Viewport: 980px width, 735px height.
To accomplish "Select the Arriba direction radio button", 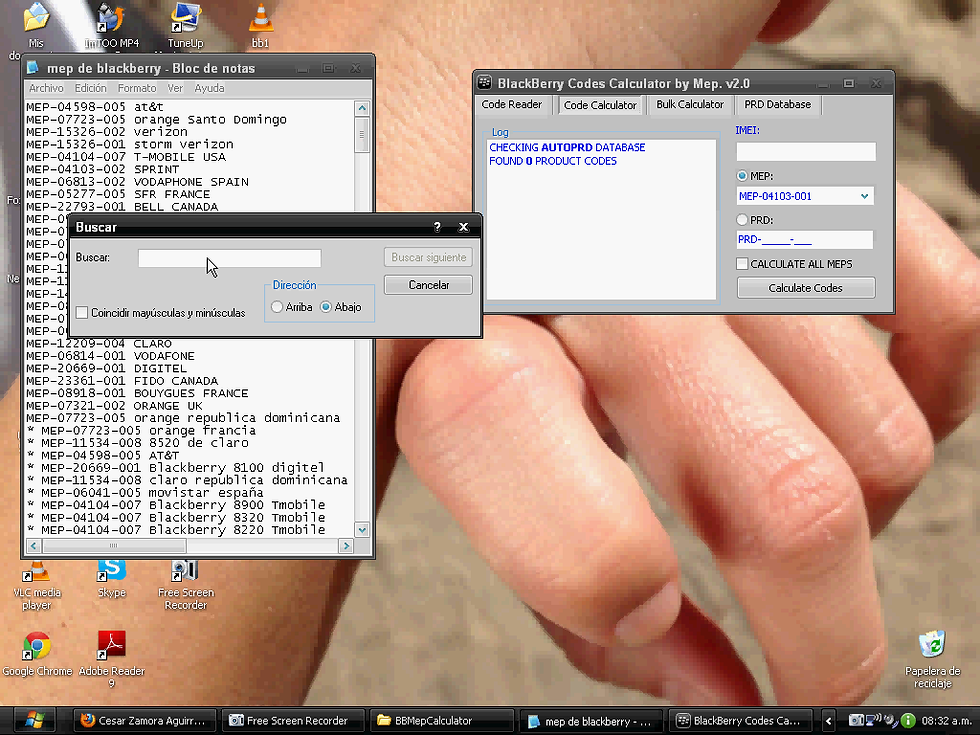I will (277, 307).
